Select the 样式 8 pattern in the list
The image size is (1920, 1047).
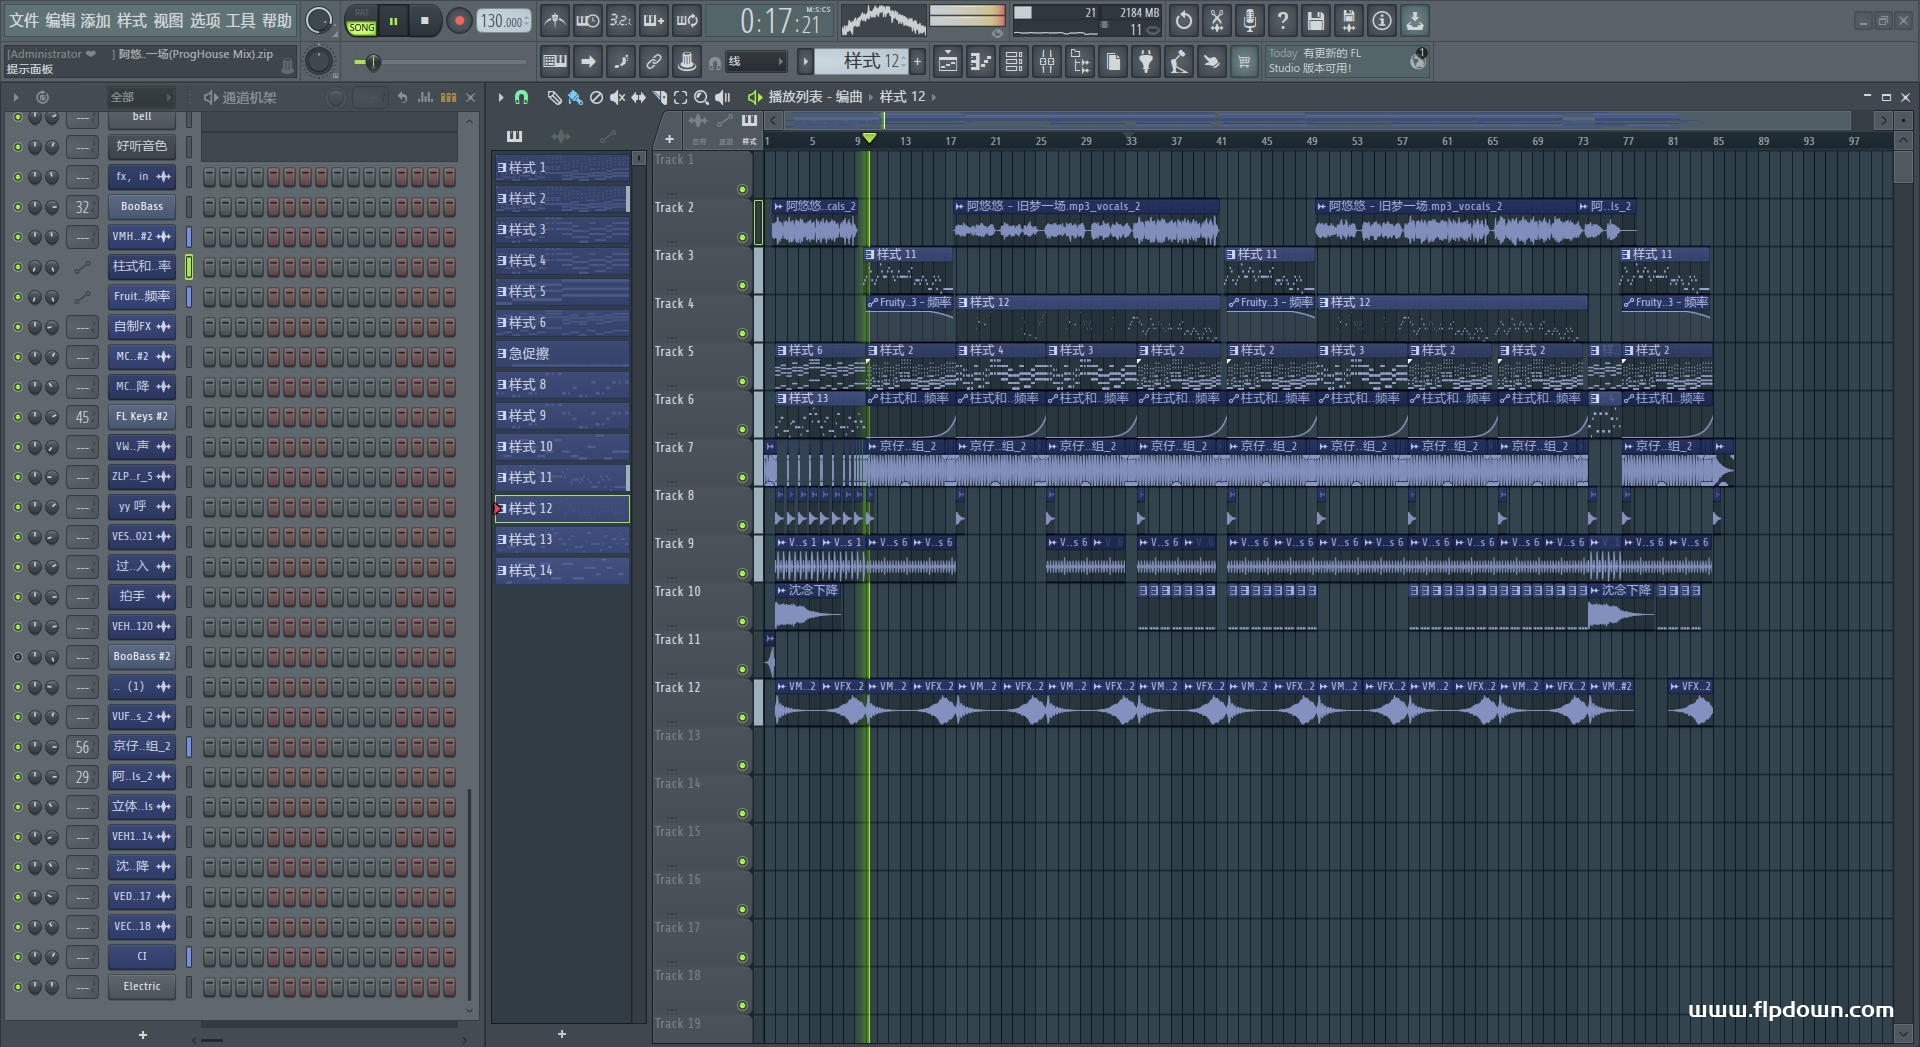coord(562,385)
